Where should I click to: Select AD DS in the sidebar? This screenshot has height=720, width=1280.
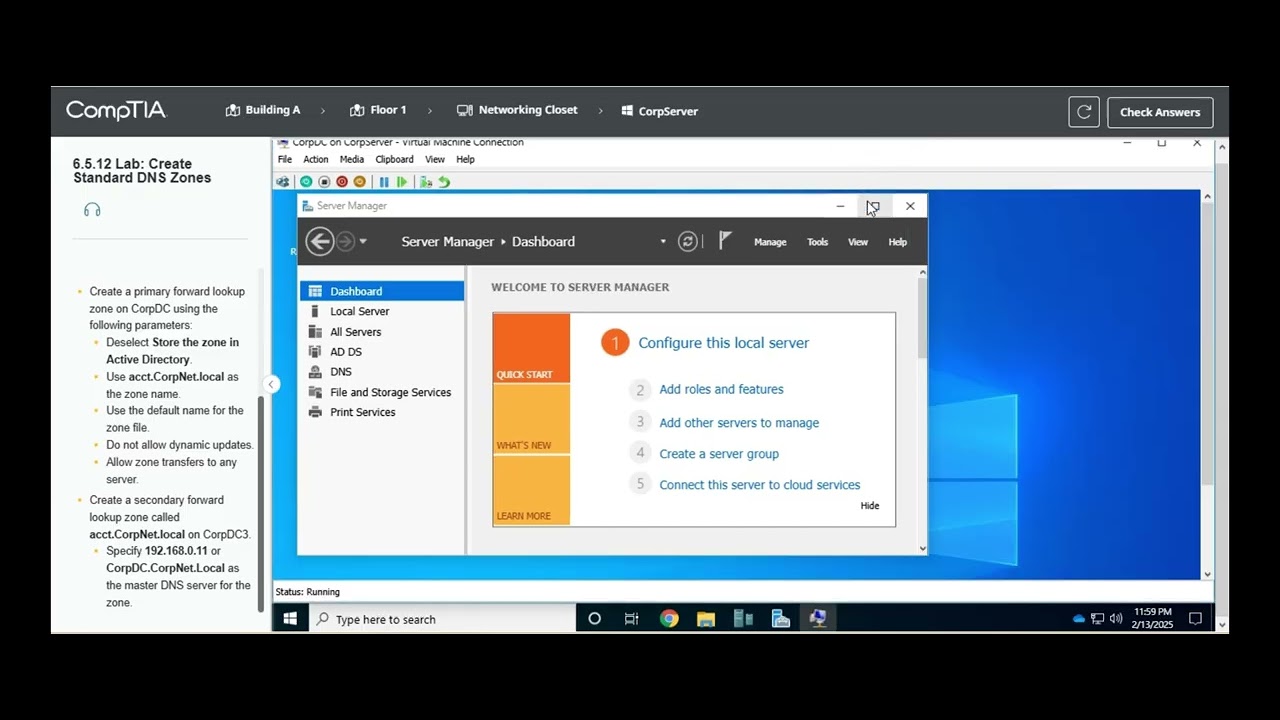381,352
